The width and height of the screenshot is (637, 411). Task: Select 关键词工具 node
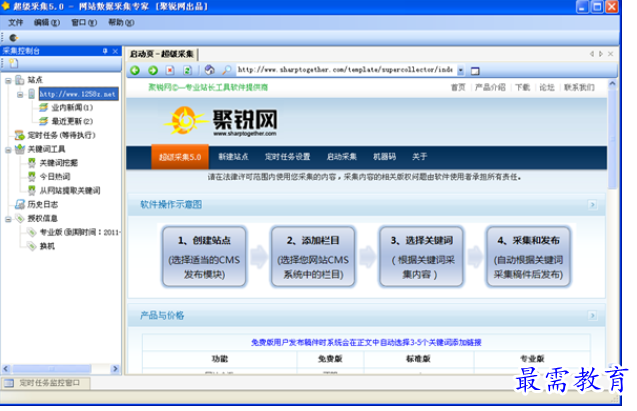46,149
